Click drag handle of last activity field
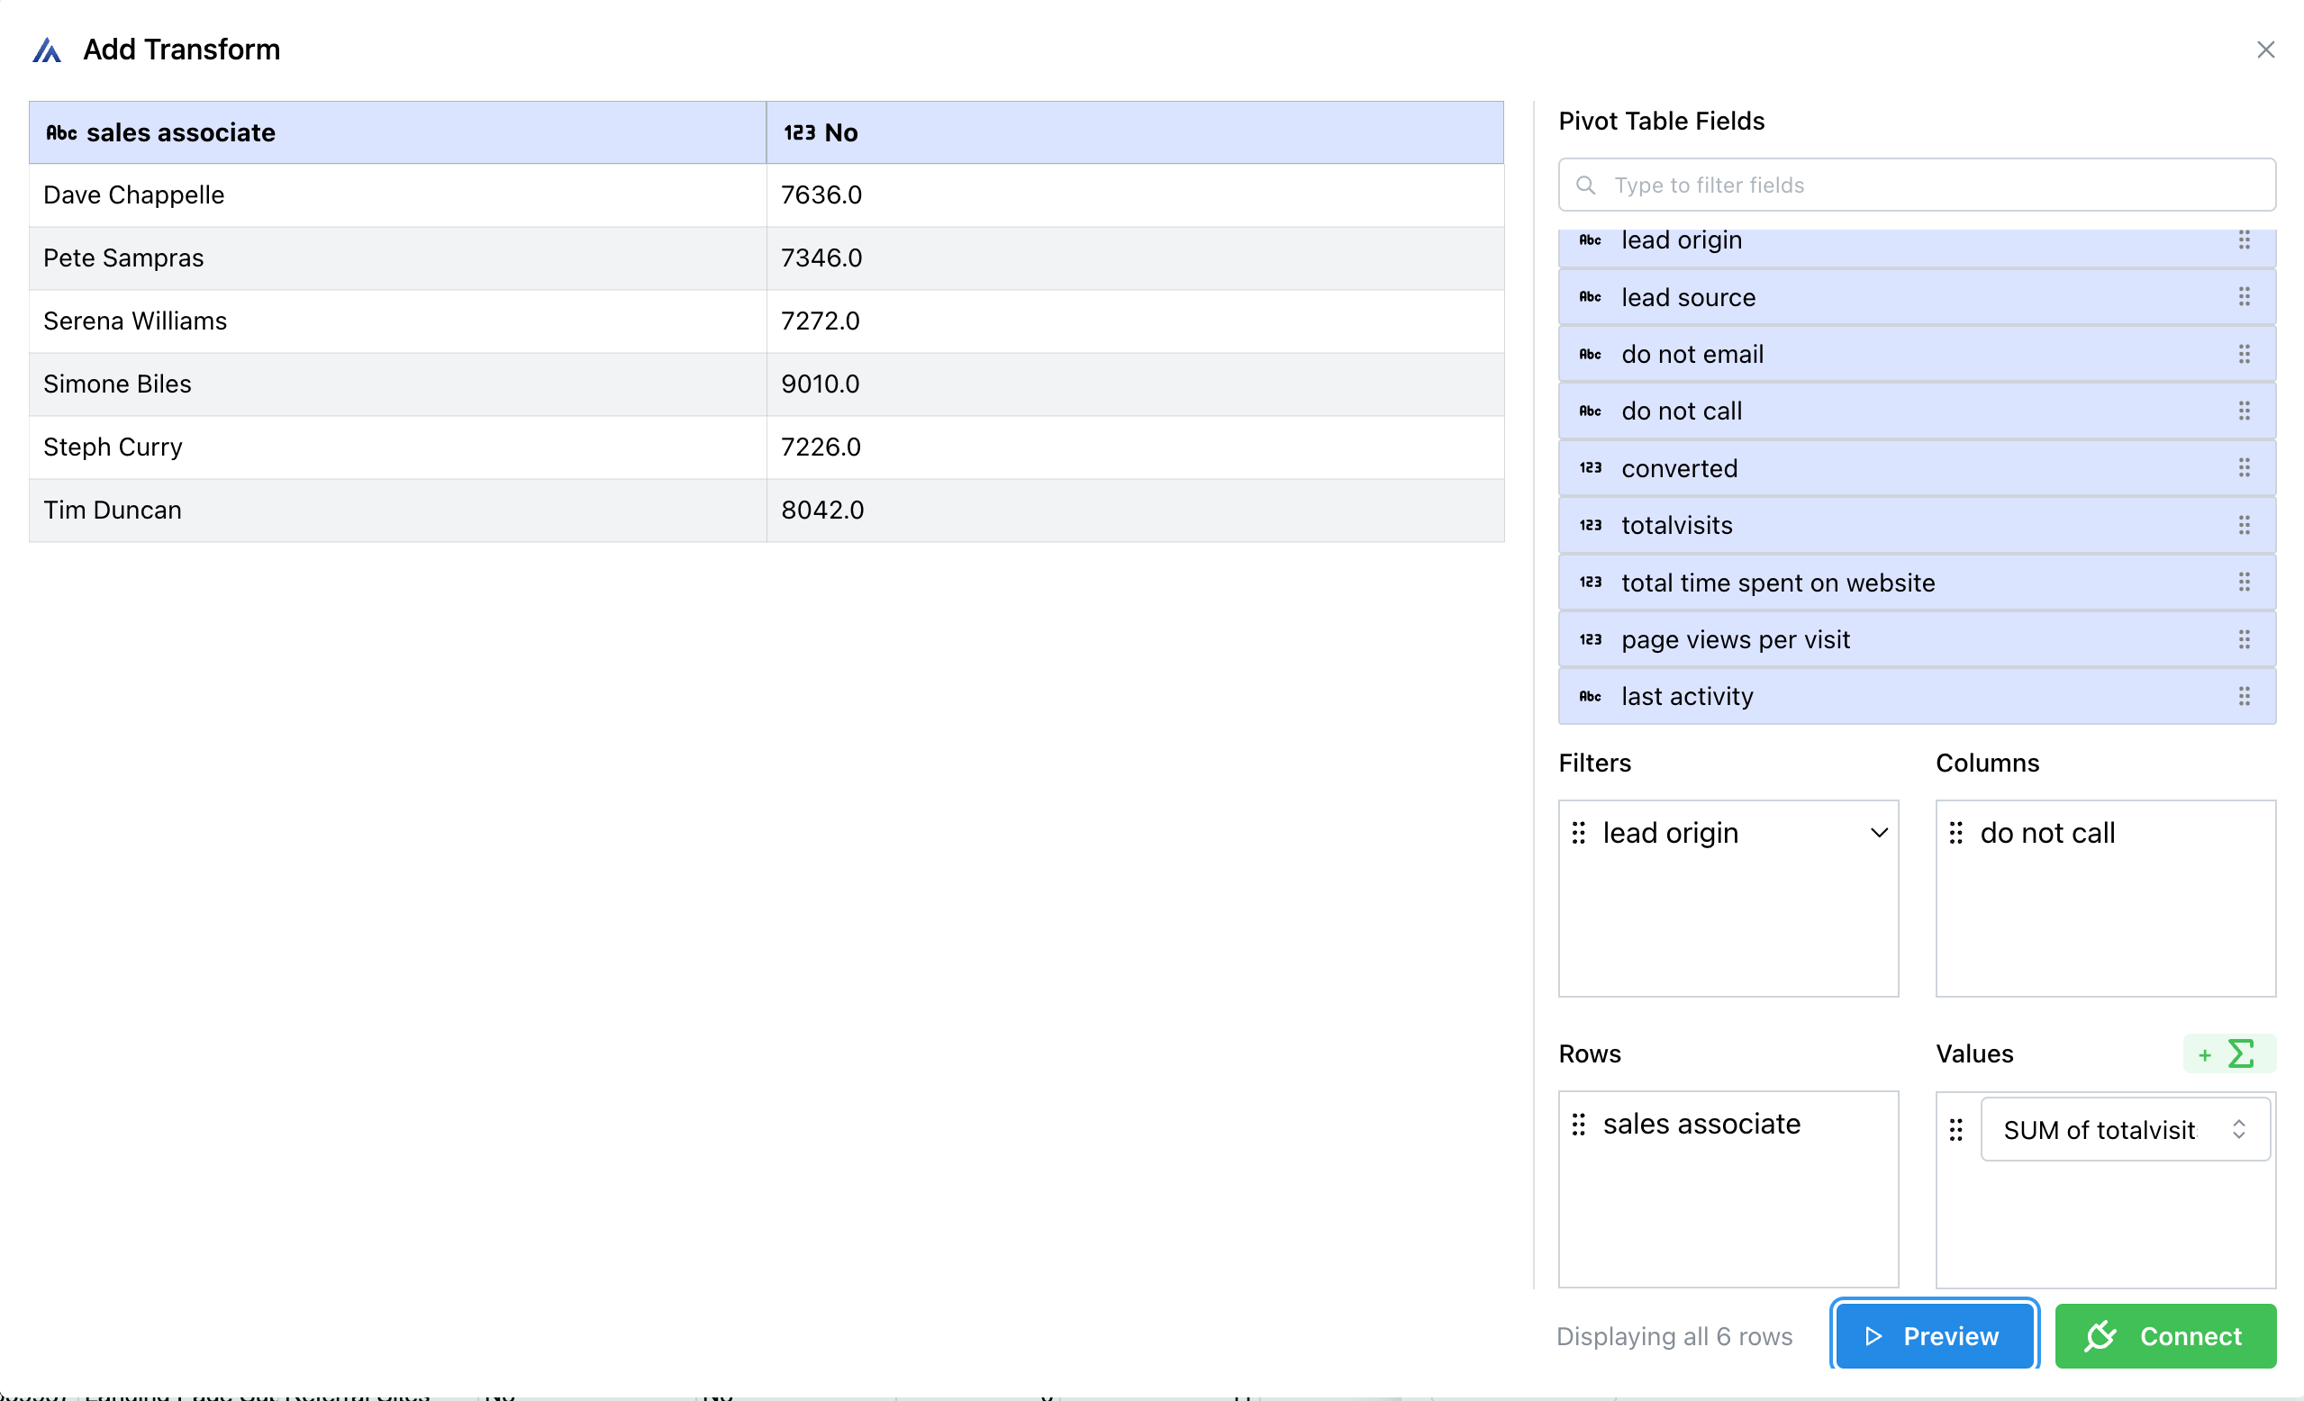 [x=2244, y=696]
